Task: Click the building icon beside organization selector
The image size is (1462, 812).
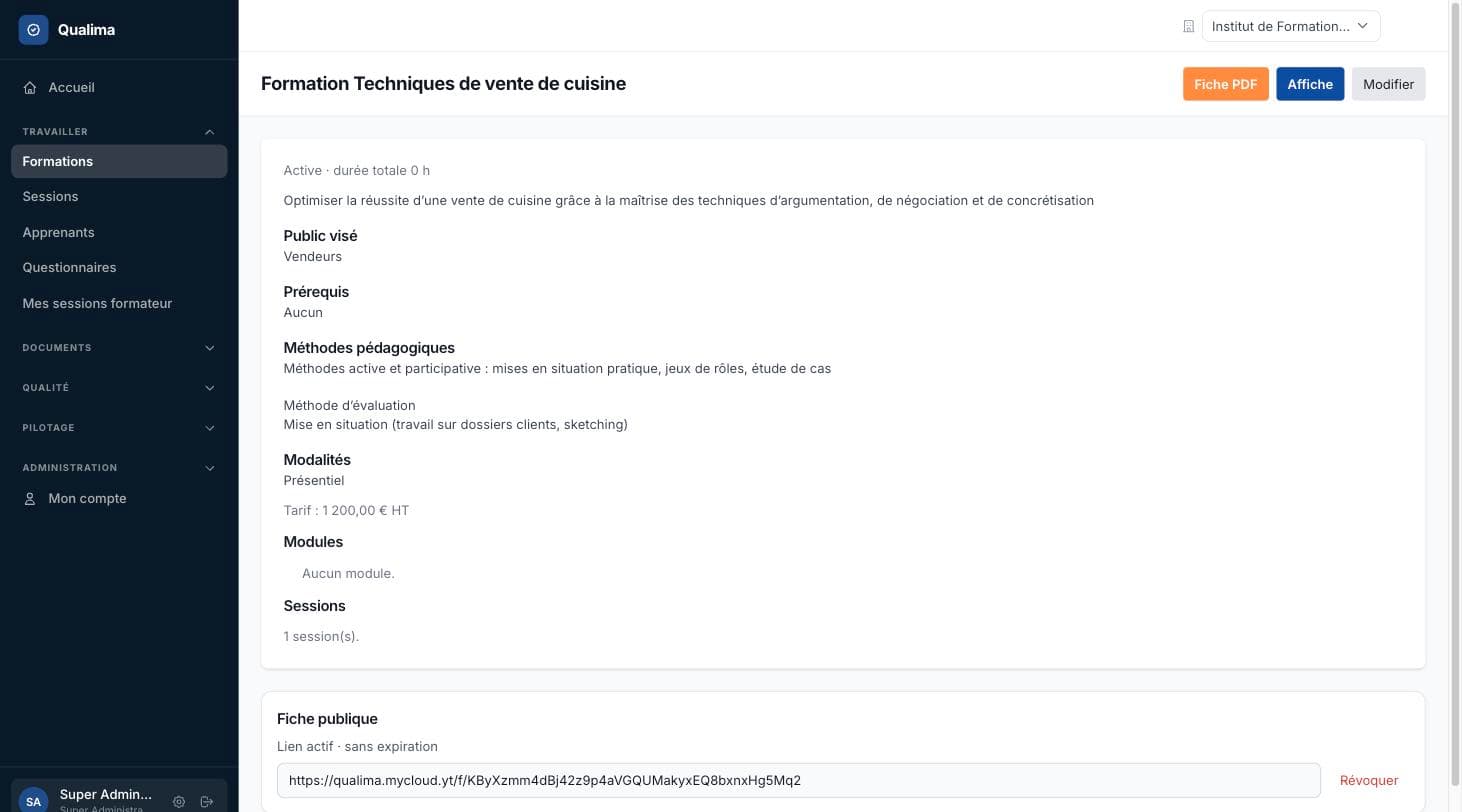Action: (x=1188, y=27)
